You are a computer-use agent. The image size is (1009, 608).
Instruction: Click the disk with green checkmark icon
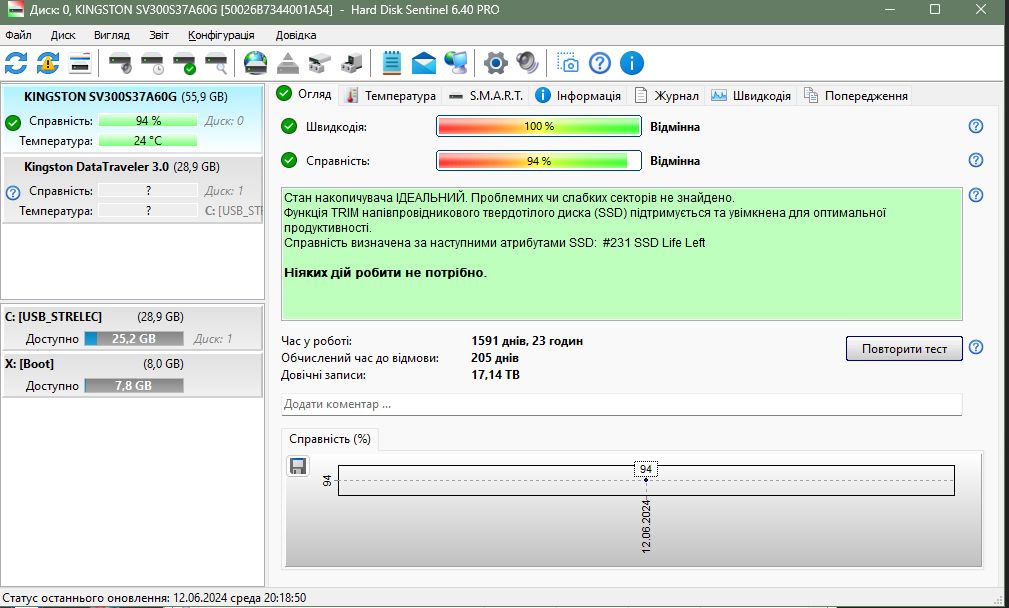(x=185, y=63)
